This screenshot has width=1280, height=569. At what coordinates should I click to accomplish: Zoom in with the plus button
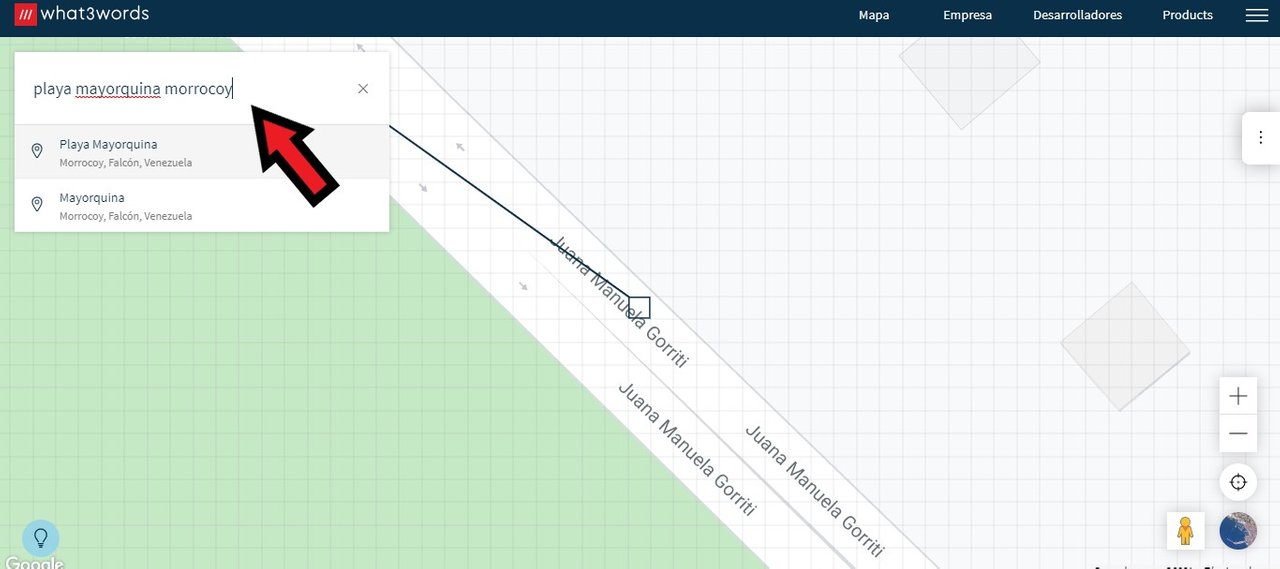1238,396
